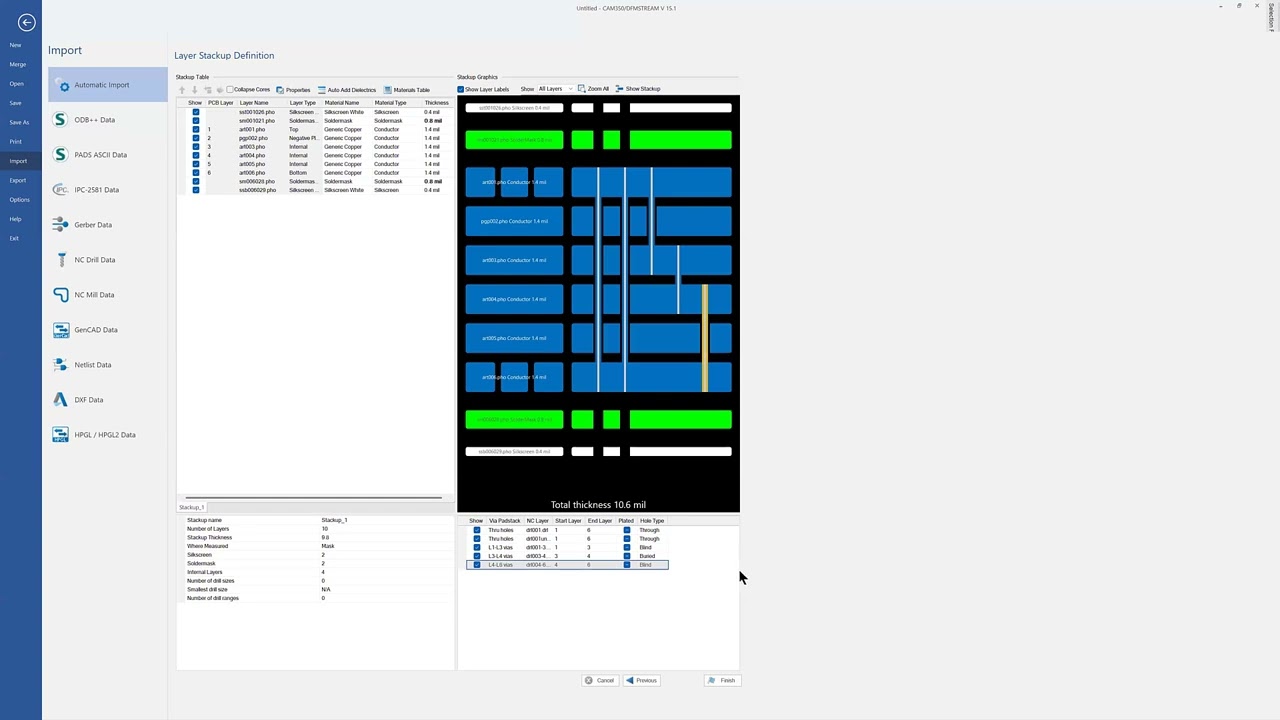1280x720 pixels.
Task: Toggle the Collapse Cores checkbox
Action: click(x=230, y=90)
